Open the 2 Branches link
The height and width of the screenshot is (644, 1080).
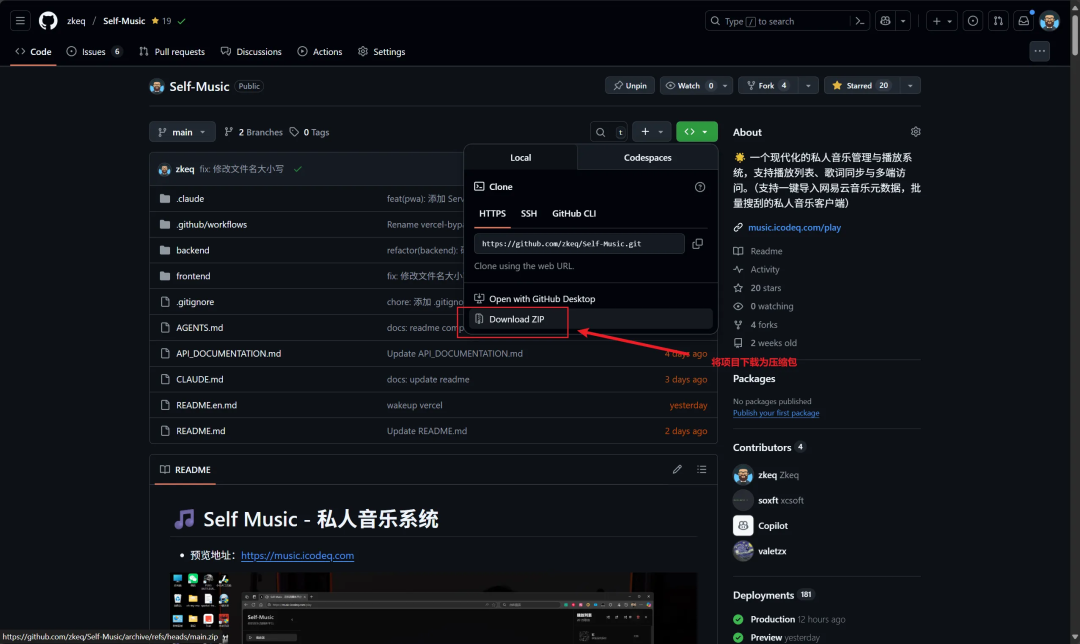(253, 132)
